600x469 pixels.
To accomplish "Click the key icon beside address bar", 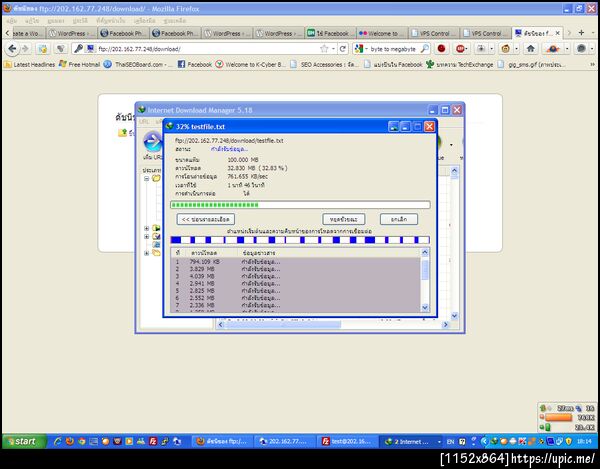I will [x=78, y=49].
